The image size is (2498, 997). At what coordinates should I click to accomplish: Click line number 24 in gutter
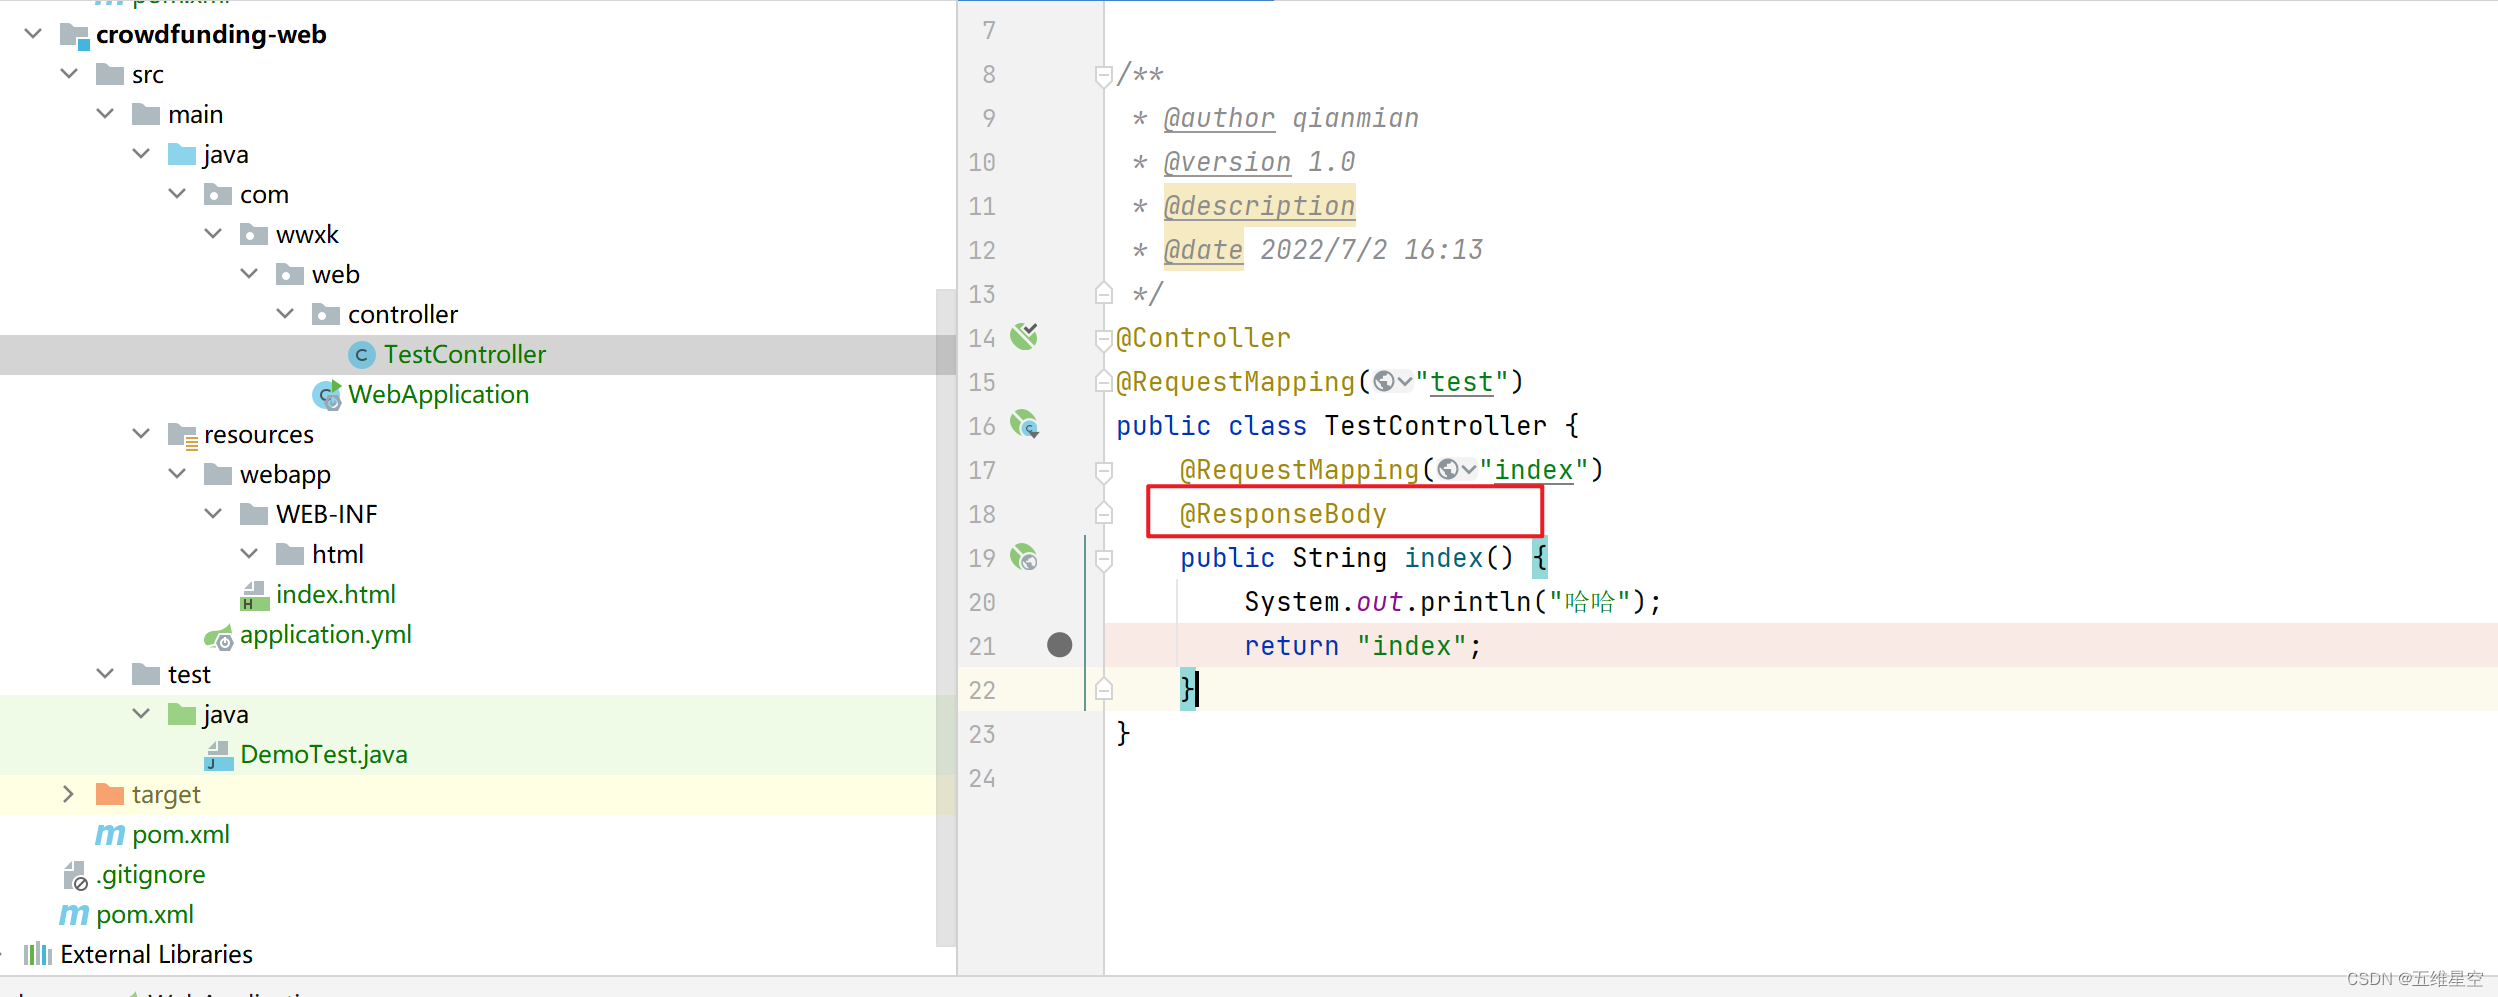point(982,778)
